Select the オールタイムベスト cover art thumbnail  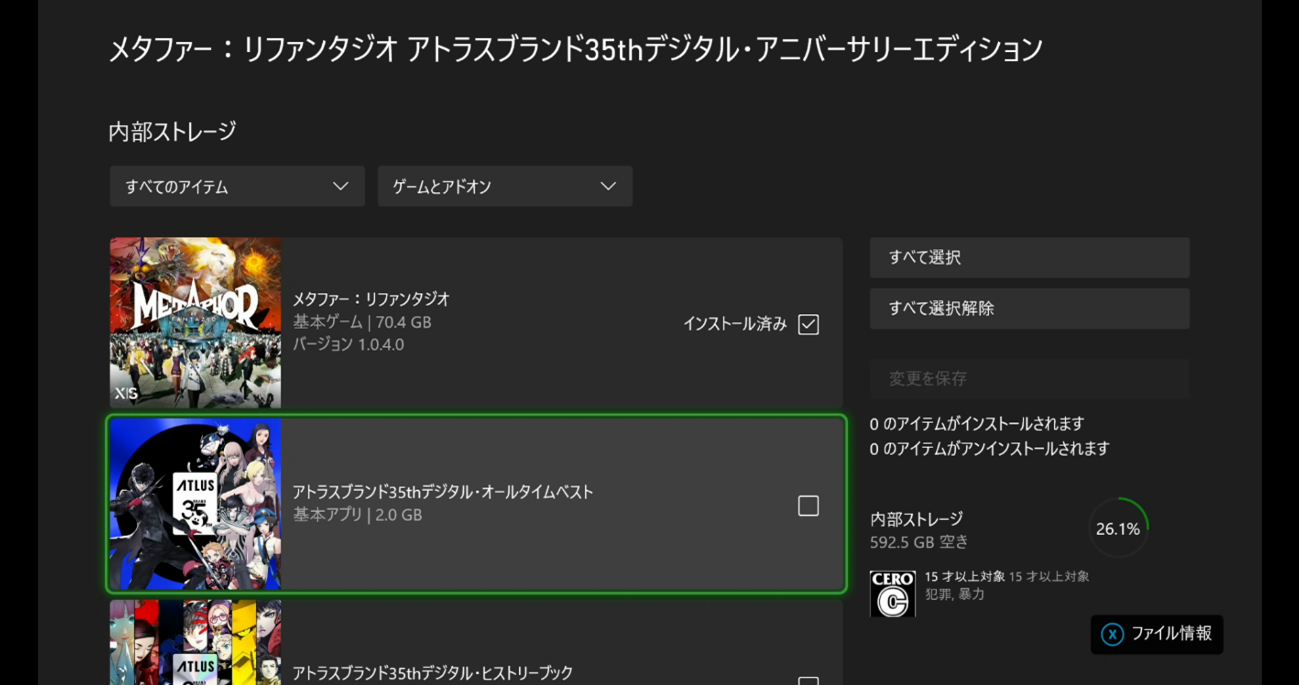point(195,504)
